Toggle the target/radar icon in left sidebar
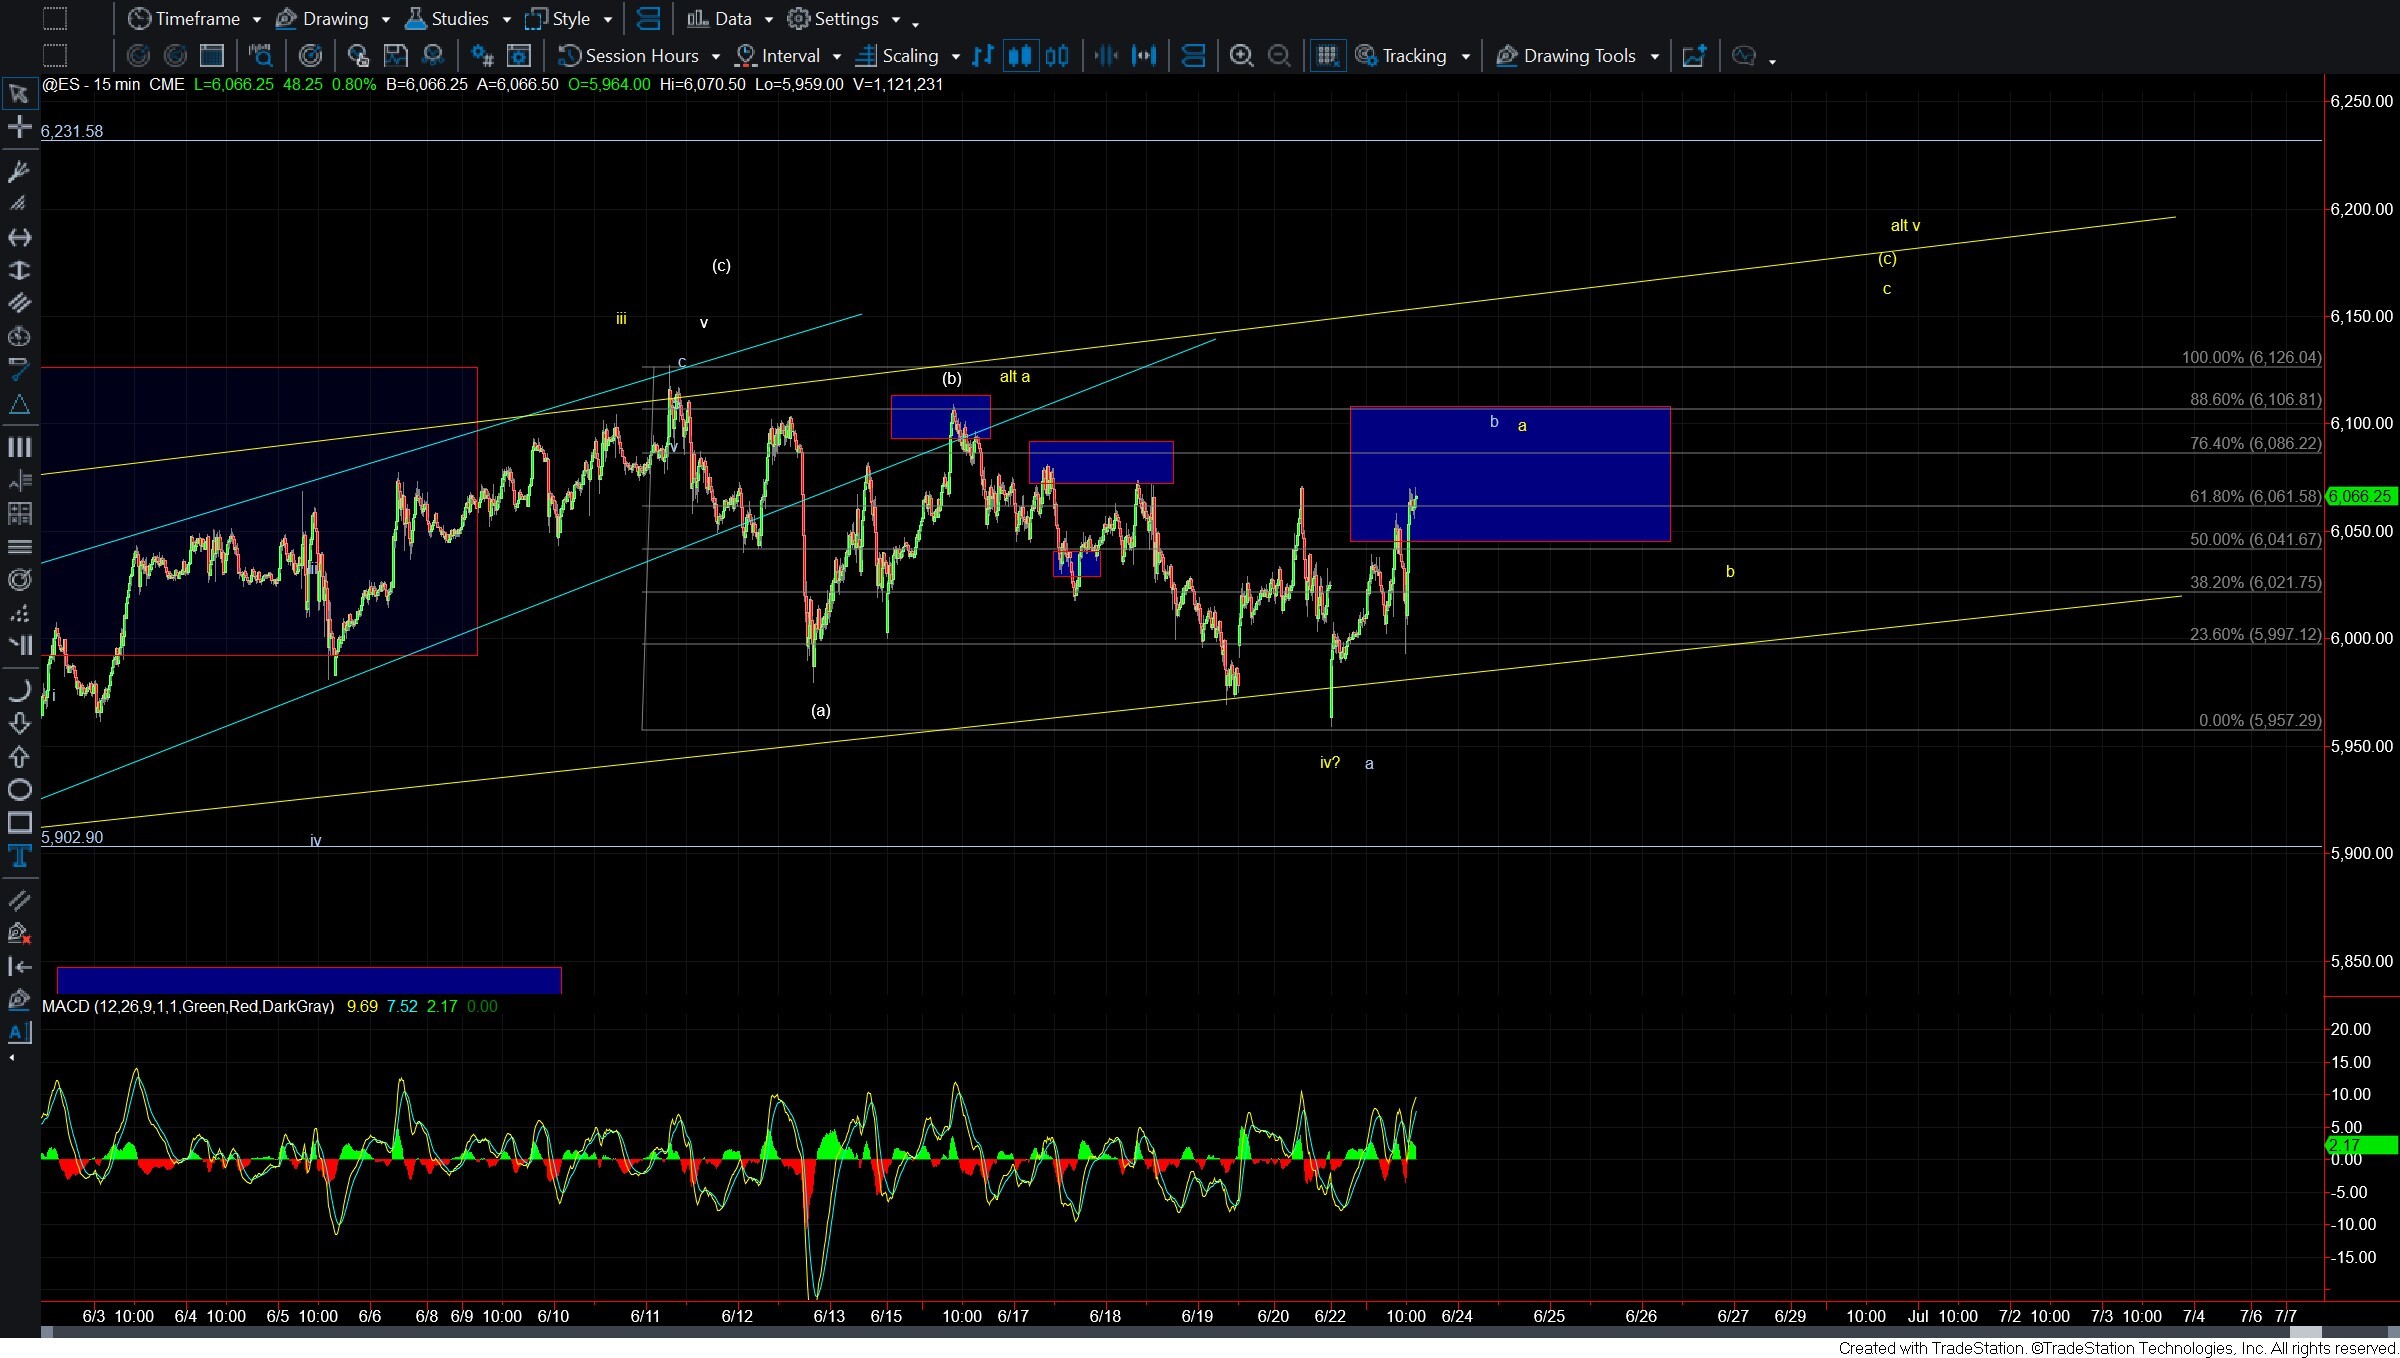This screenshot has width=2400, height=1358. click(18, 580)
